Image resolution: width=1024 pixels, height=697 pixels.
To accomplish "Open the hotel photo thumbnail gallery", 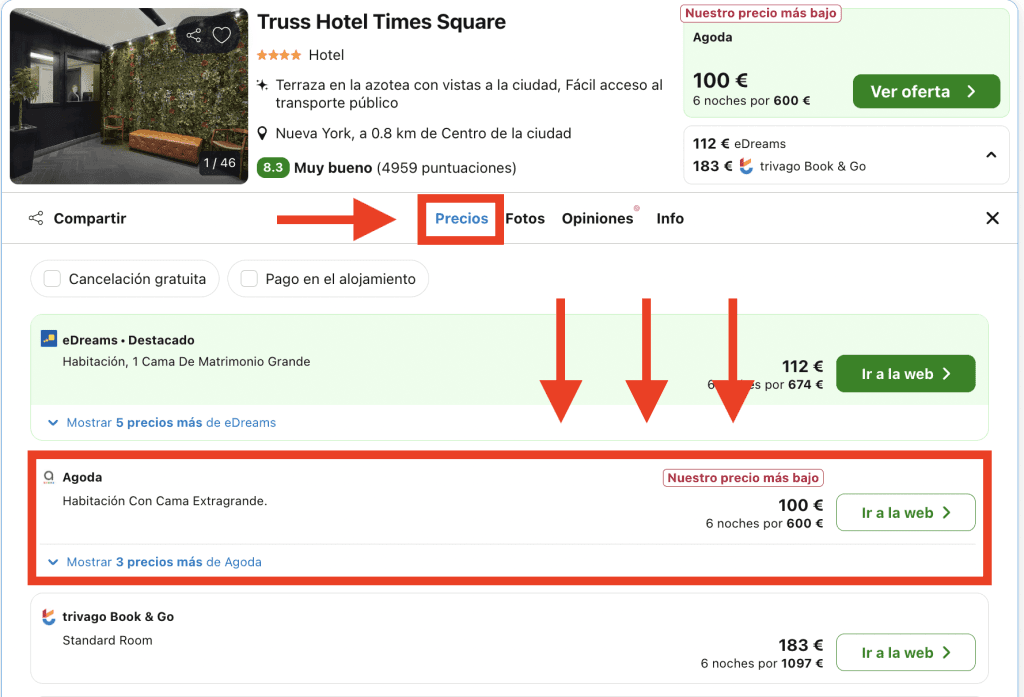I will tap(128, 96).
